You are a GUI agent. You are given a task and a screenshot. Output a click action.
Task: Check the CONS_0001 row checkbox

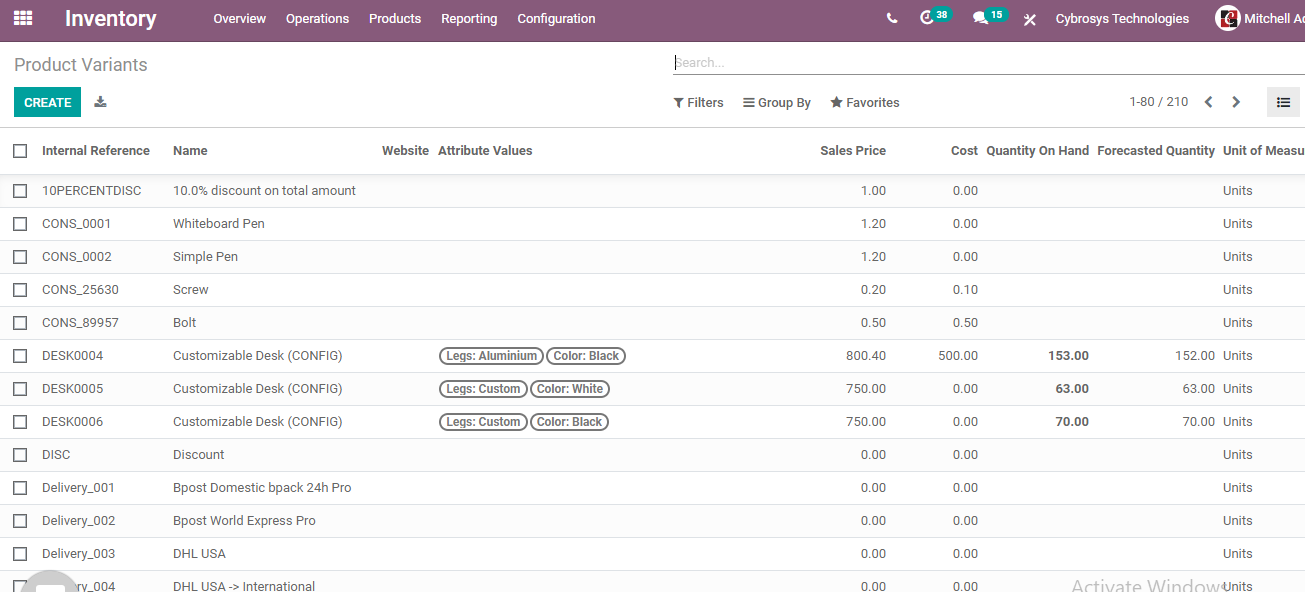(20, 224)
